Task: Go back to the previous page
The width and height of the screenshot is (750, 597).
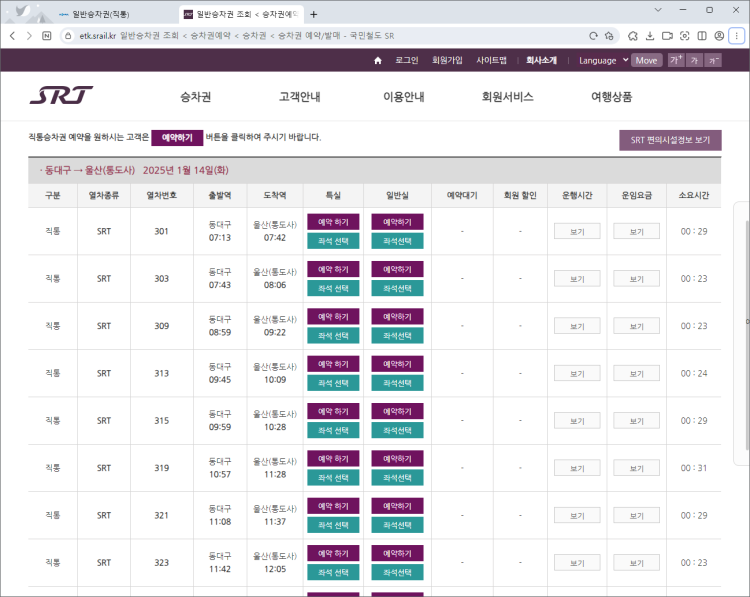Action: [12, 36]
